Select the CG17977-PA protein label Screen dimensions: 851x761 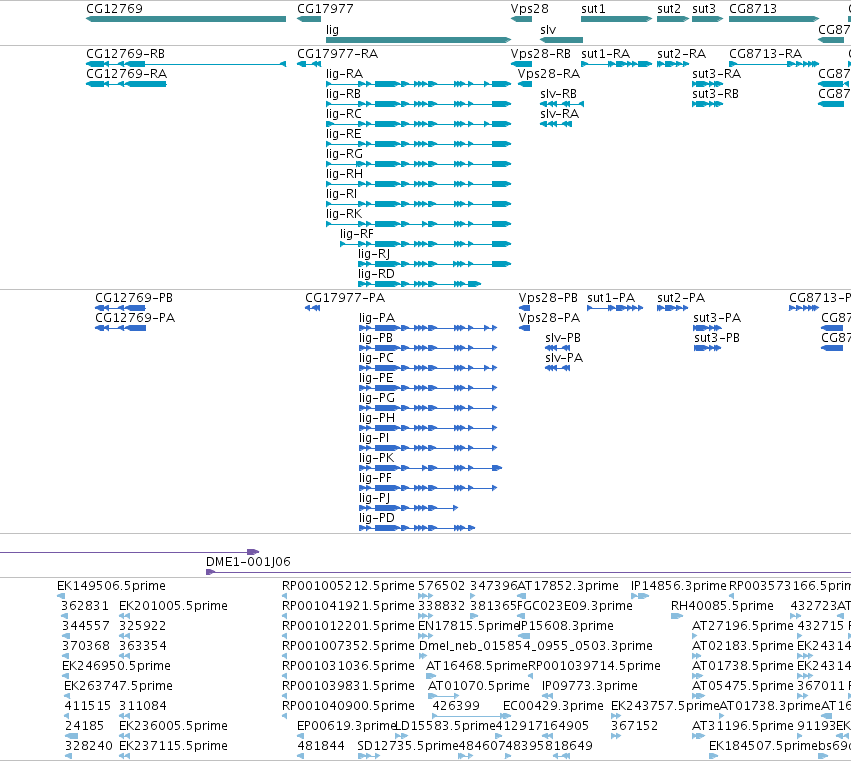tap(345, 298)
